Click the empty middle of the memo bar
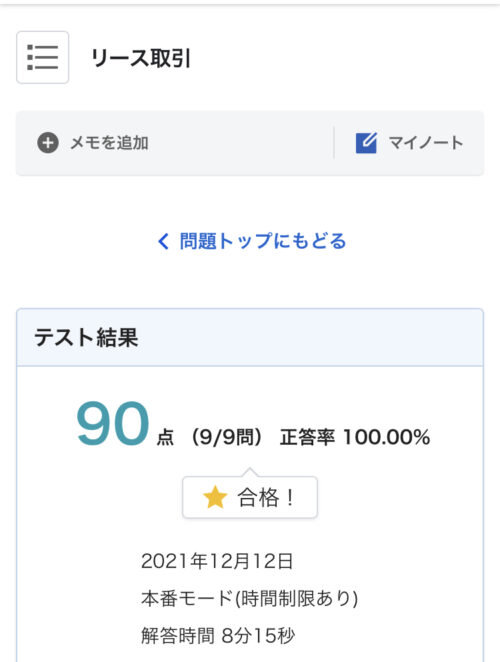The height and width of the screenshot is (662, 500). 241,143
